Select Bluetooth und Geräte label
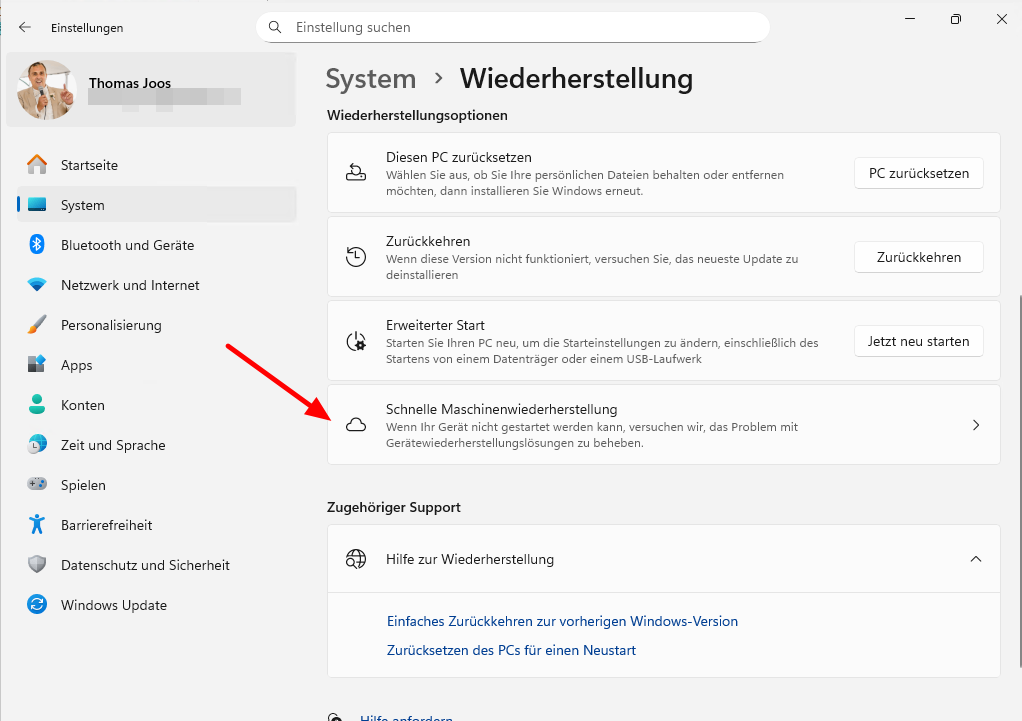Screen dimensions: 1022x721 point(127,245)
